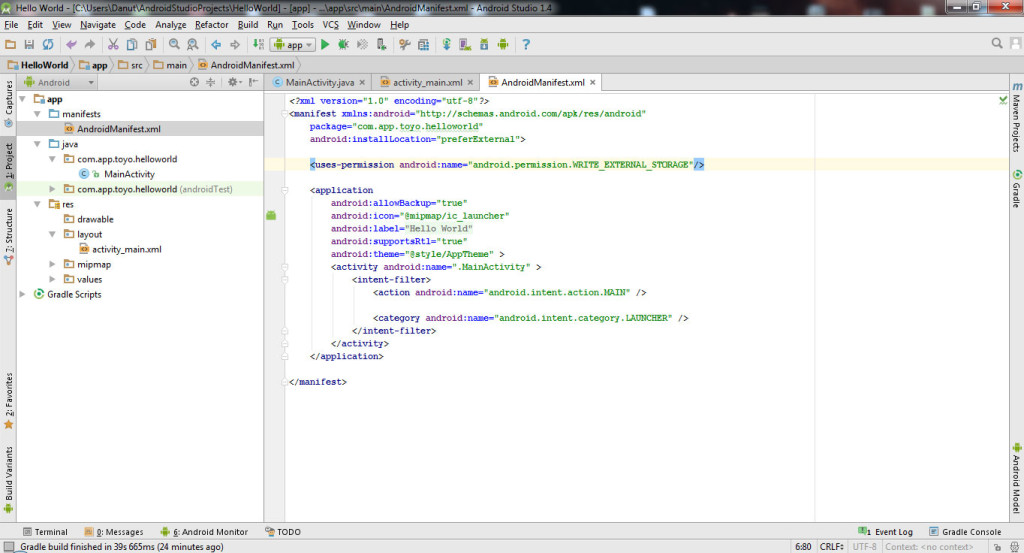This screenshot has height=553, width=1024.
Task: Open the Android Monitor tool window
Action: pyautogui.click(x=204, y=532)
